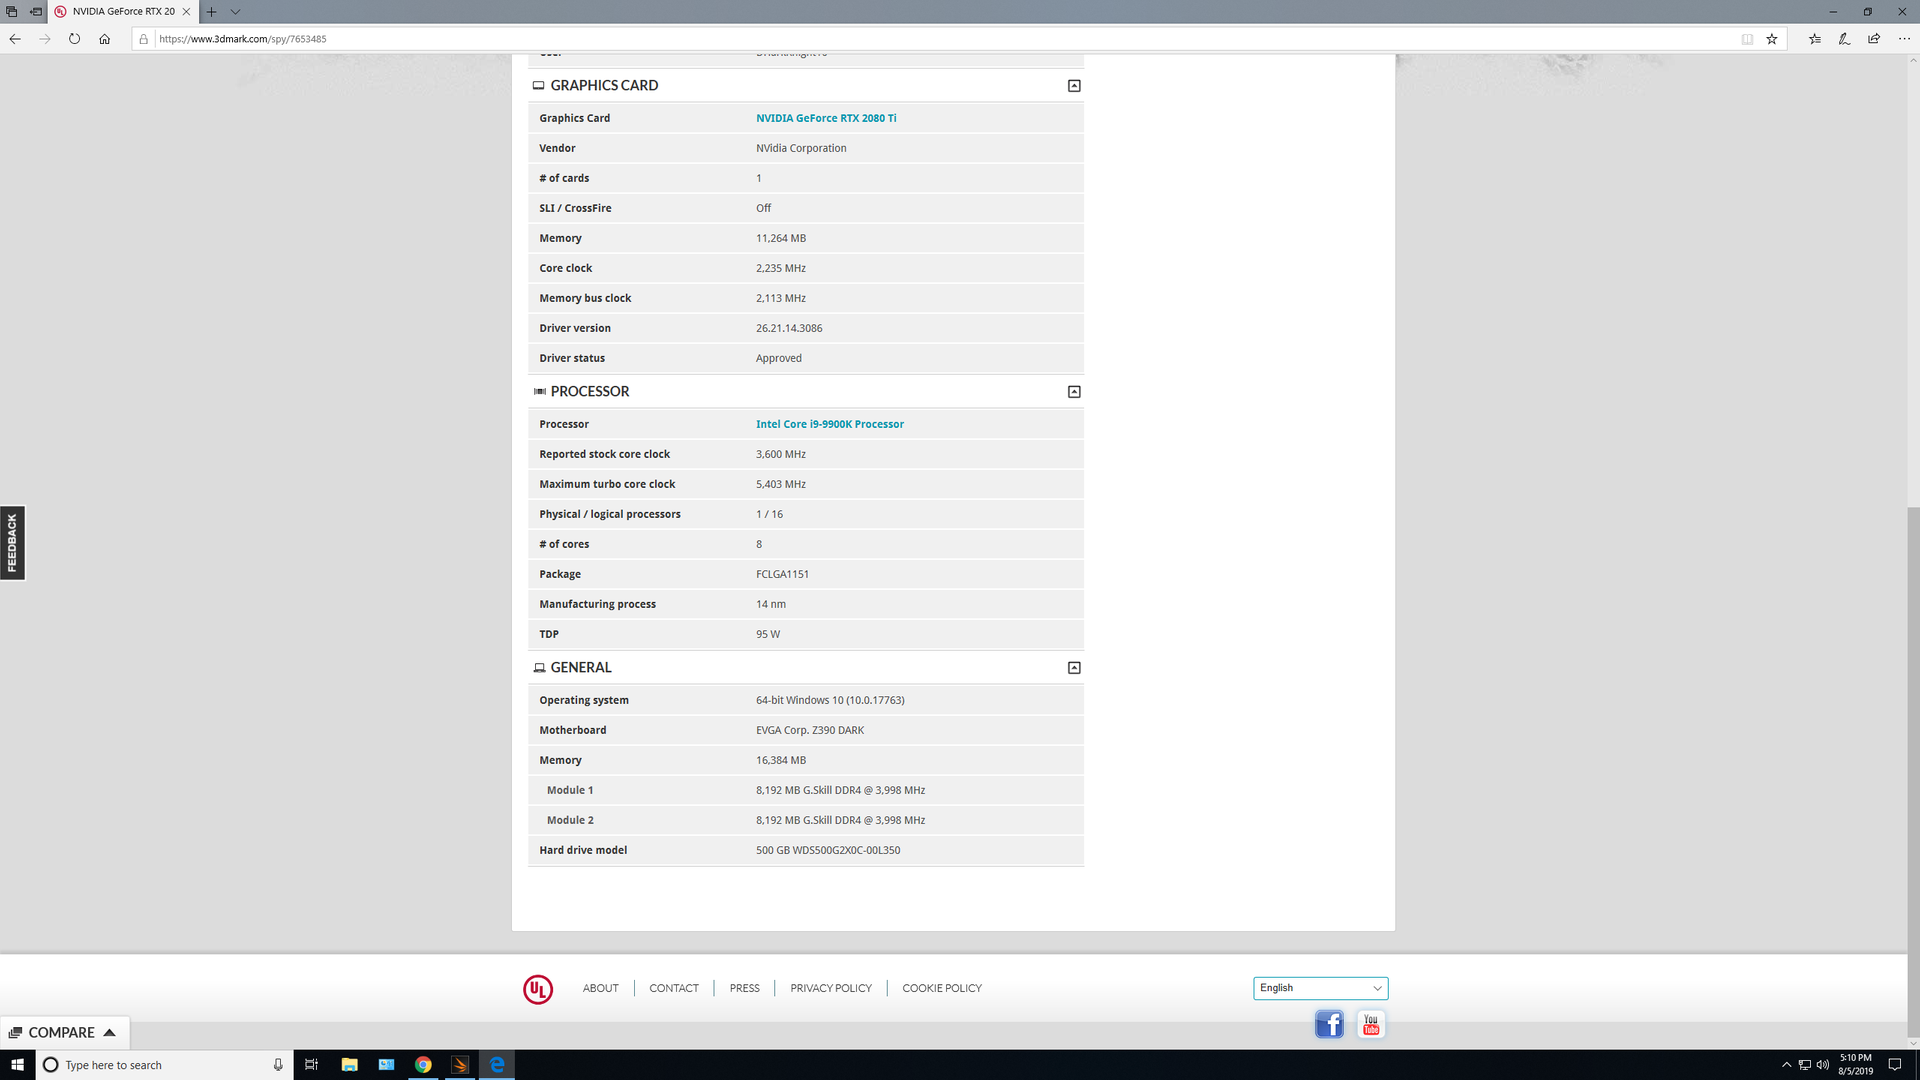
Task: Show the tab preview dropdown
Action: [236, 12]
